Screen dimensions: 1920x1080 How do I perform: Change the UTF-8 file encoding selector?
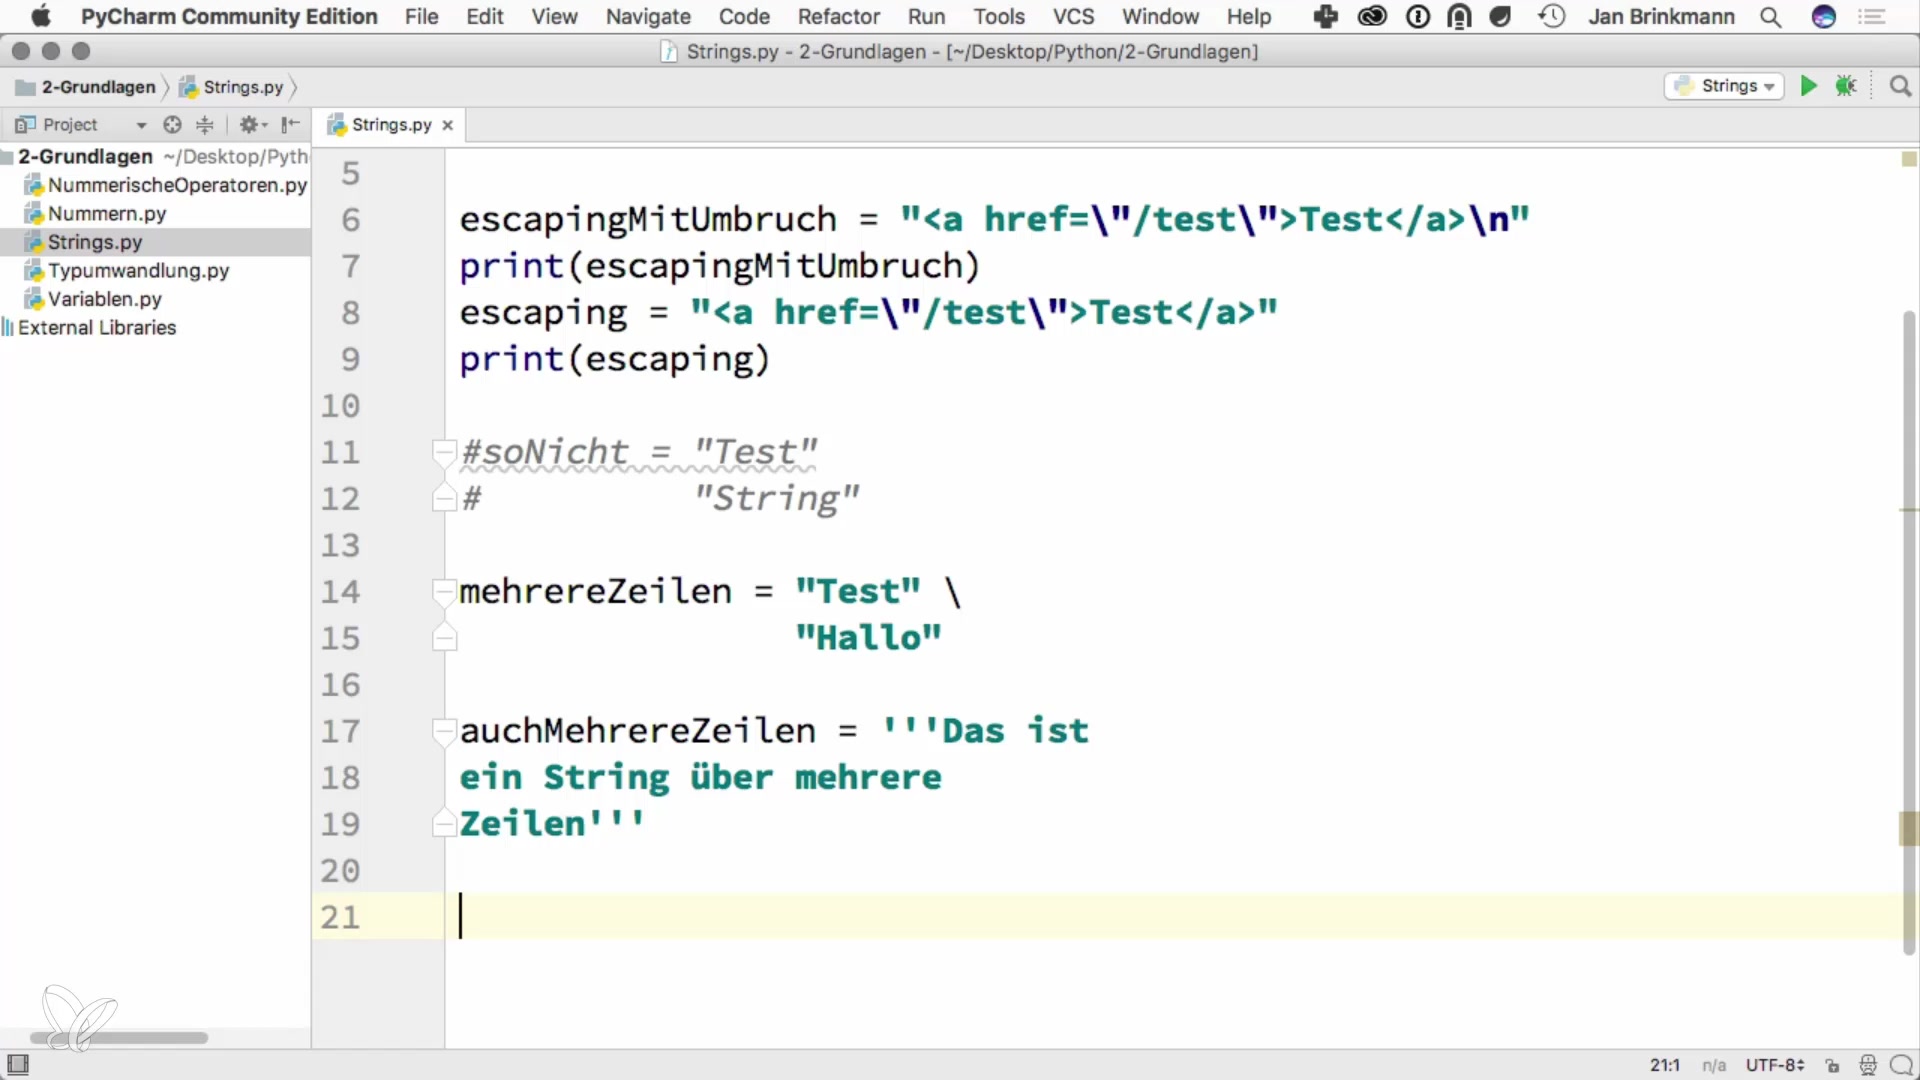tap(1774, 1065)
